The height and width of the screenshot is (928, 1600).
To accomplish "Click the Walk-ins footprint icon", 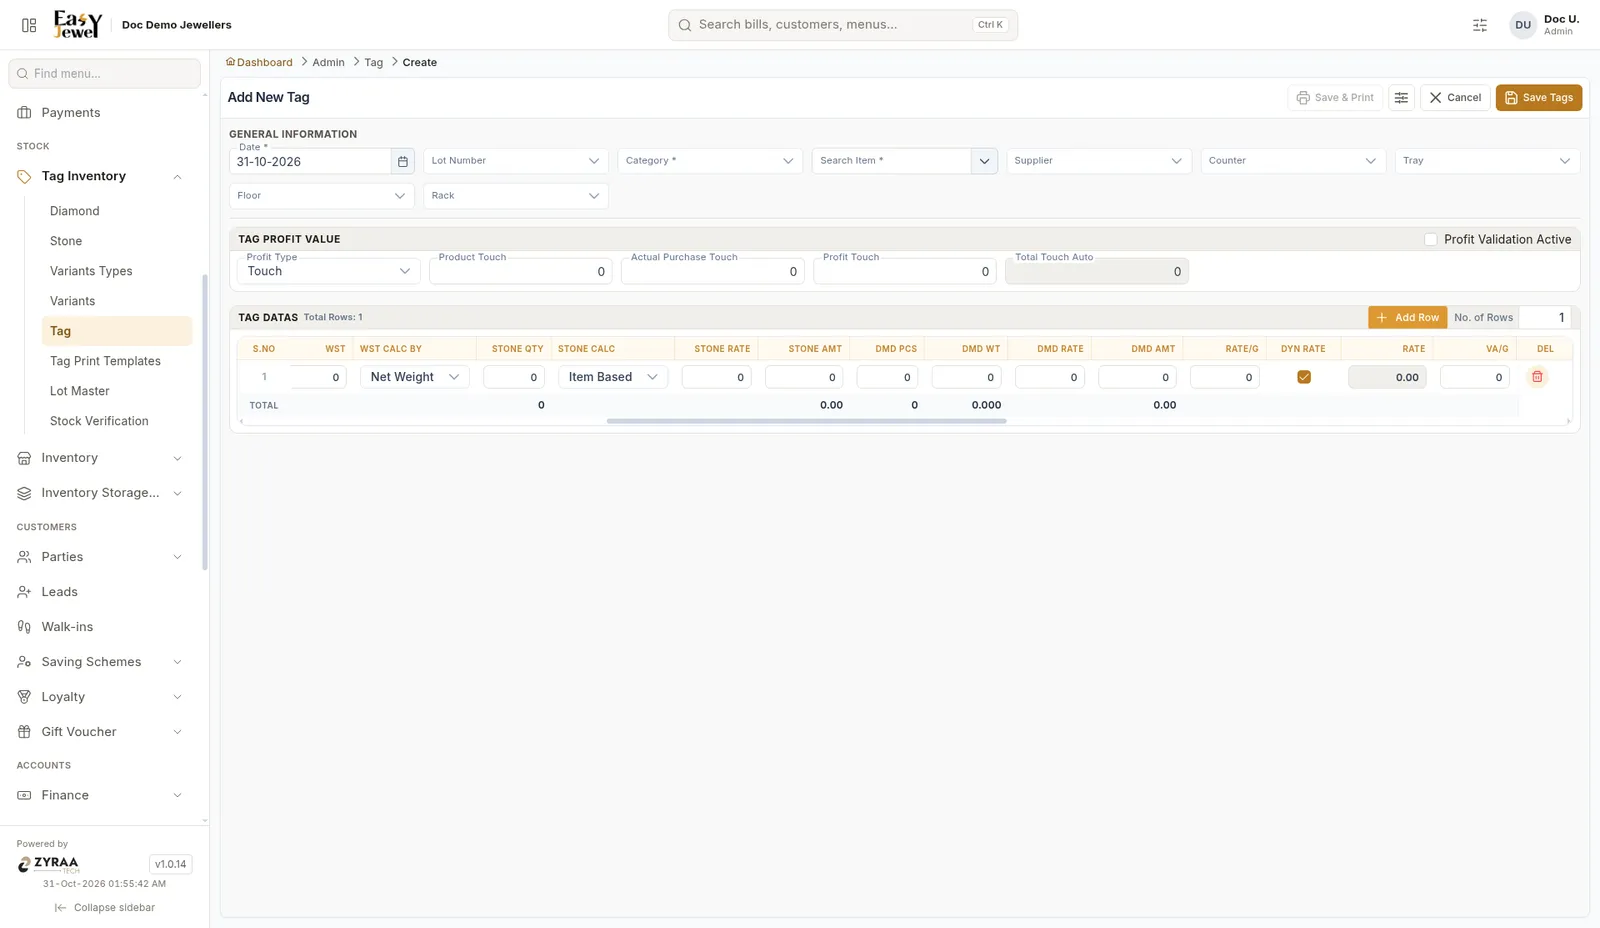I will [24, 627].
